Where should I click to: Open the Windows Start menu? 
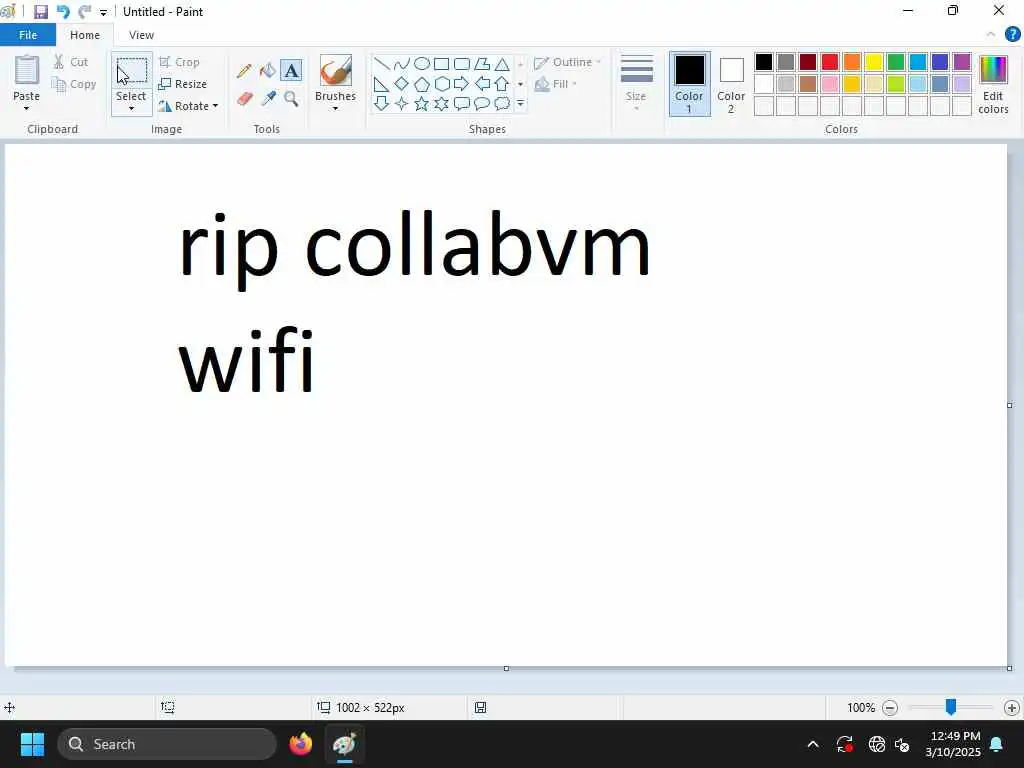click(32, 744)
